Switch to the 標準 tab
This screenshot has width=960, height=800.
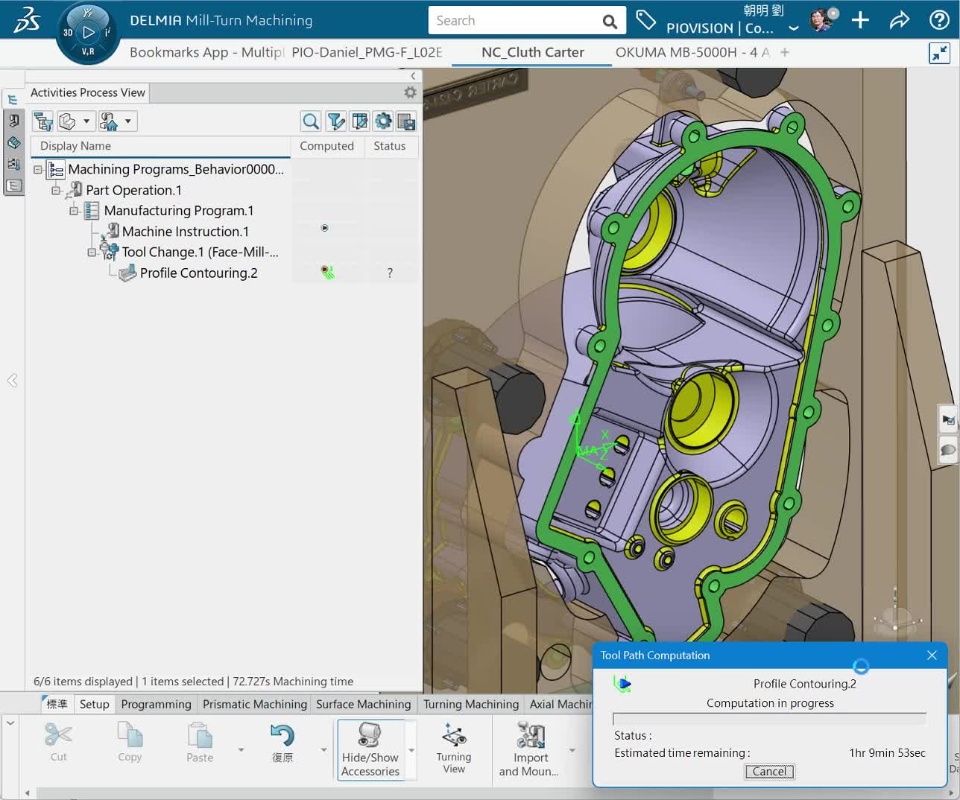[57, 704]
